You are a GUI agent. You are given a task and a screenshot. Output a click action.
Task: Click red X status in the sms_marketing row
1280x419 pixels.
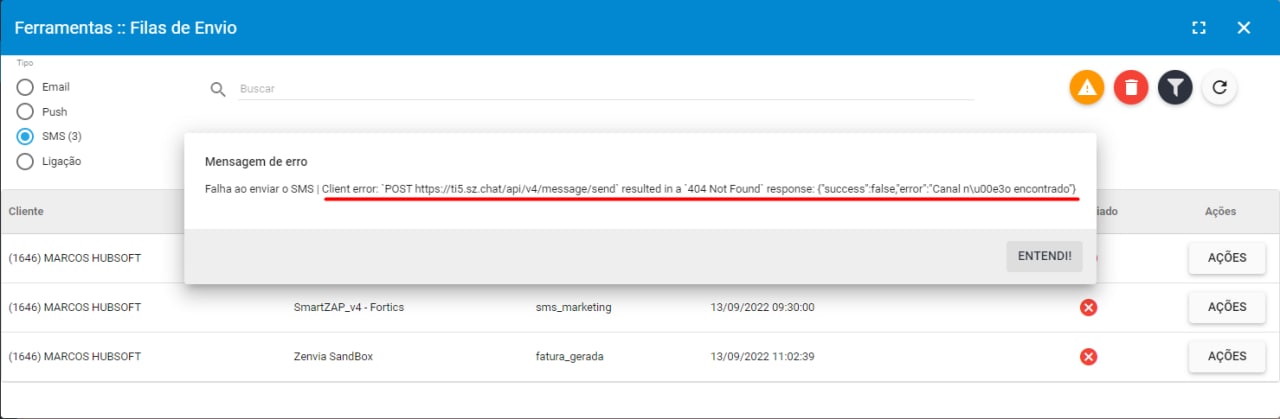(x=1089, y=307)
